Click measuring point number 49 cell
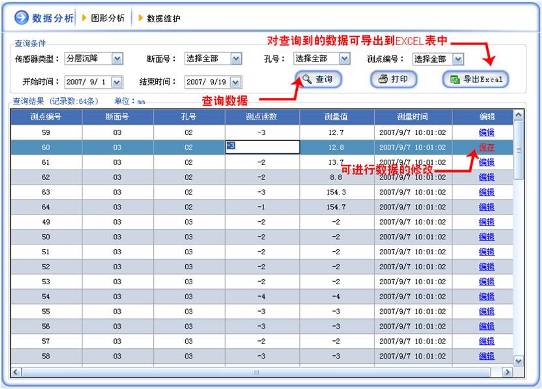The height and width of the screenshot is (389, 542). 46,222
